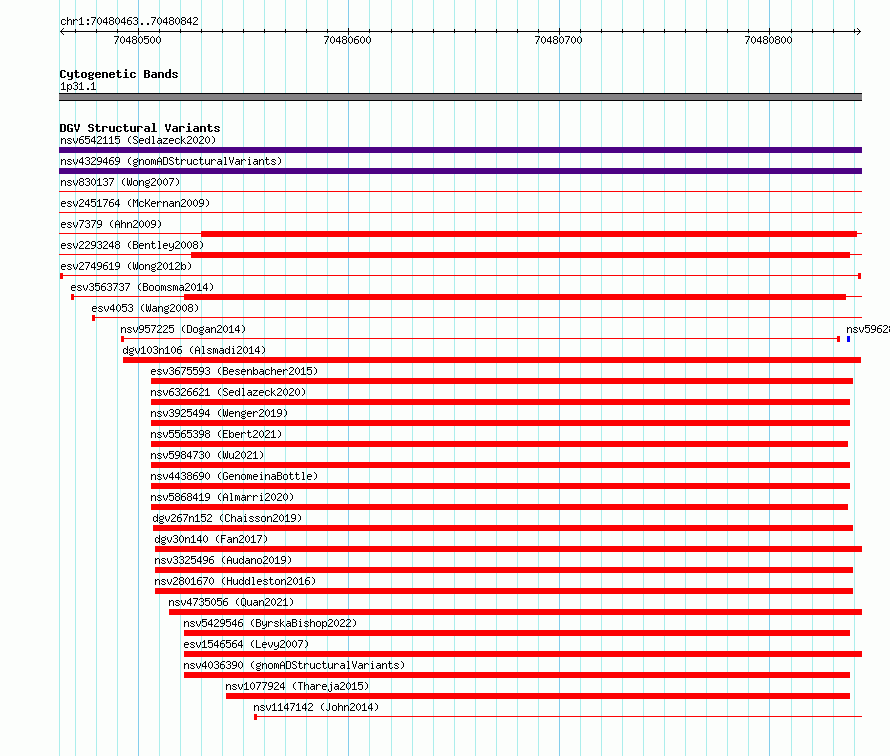
Task: Click the gray 1p31.1 cytogenetic band bar
Action: coord(460,97)
